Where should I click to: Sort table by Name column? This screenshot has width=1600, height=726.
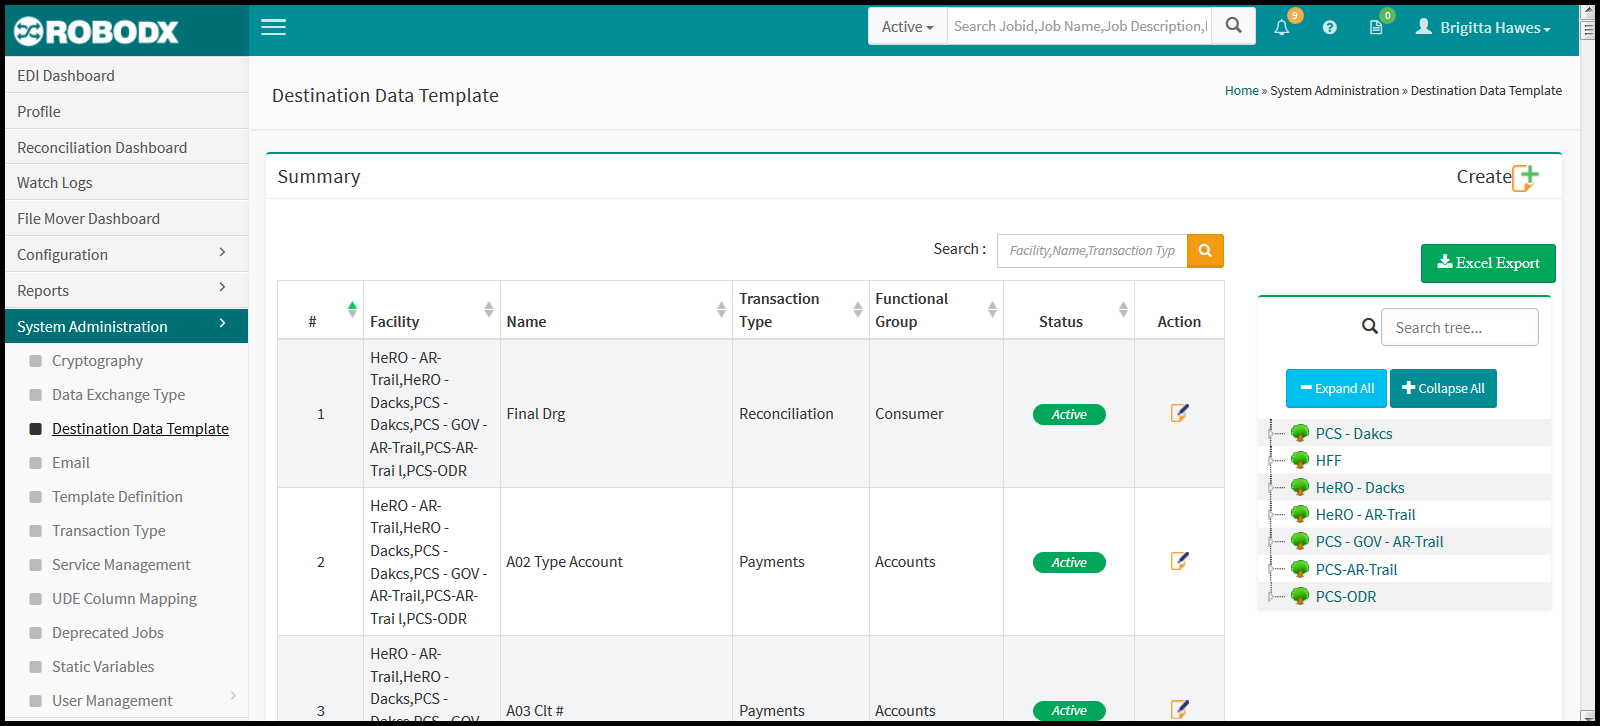pyautogui.click(x=721, y=309)
